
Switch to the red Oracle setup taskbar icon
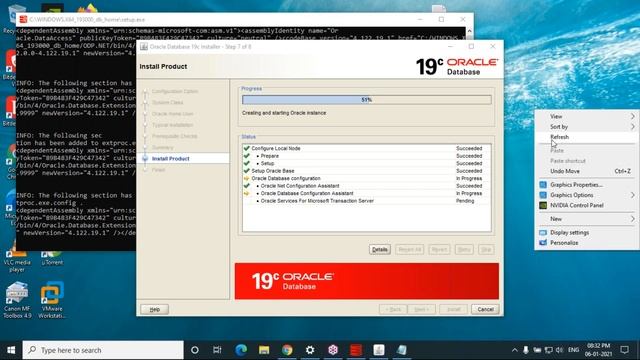[x=356, y=350]
